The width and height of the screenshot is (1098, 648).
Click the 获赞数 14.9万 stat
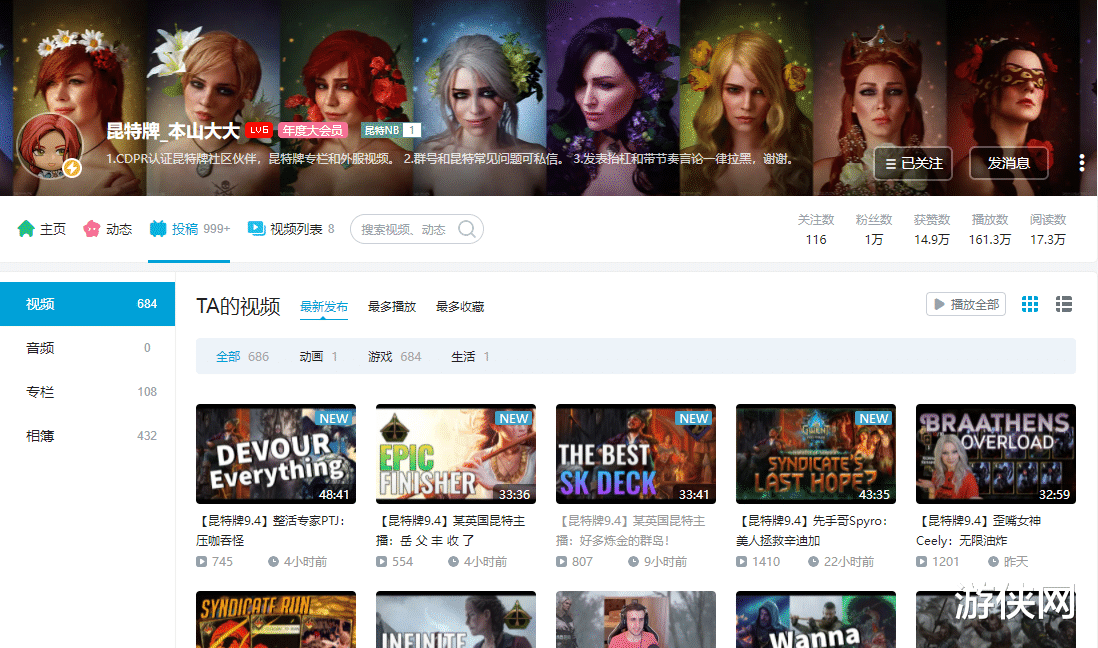[932, 230]
